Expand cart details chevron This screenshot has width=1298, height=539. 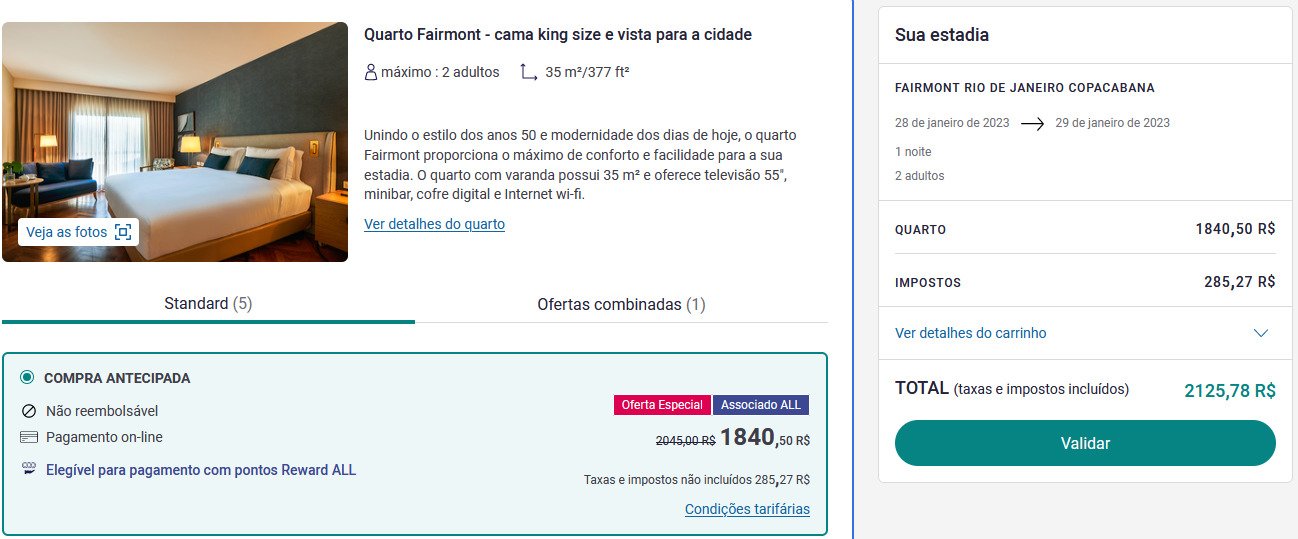1261,333
